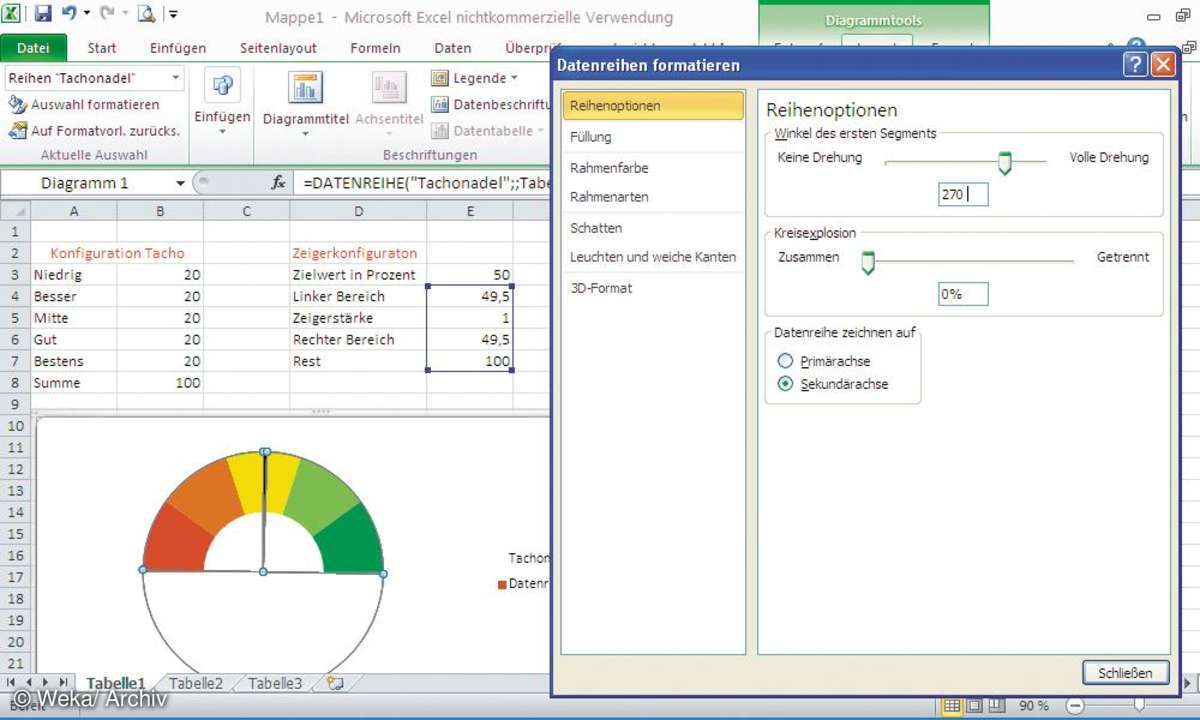Viewport: 1200px width, 720px height.
Task: Click the formula bar with DATENREIHE formula
Action: pos(425,183)
